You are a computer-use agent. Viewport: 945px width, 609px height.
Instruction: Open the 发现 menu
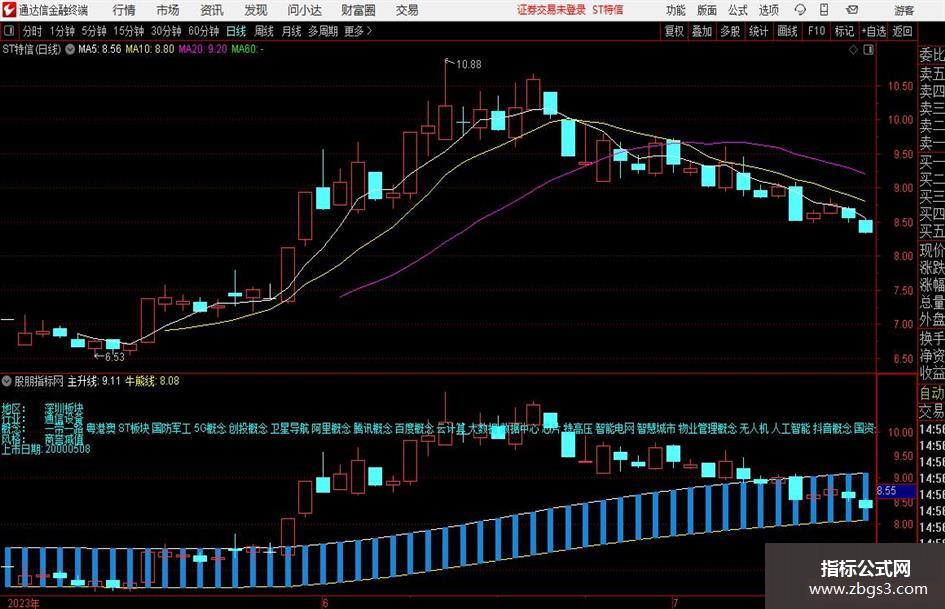click(256, 10)
